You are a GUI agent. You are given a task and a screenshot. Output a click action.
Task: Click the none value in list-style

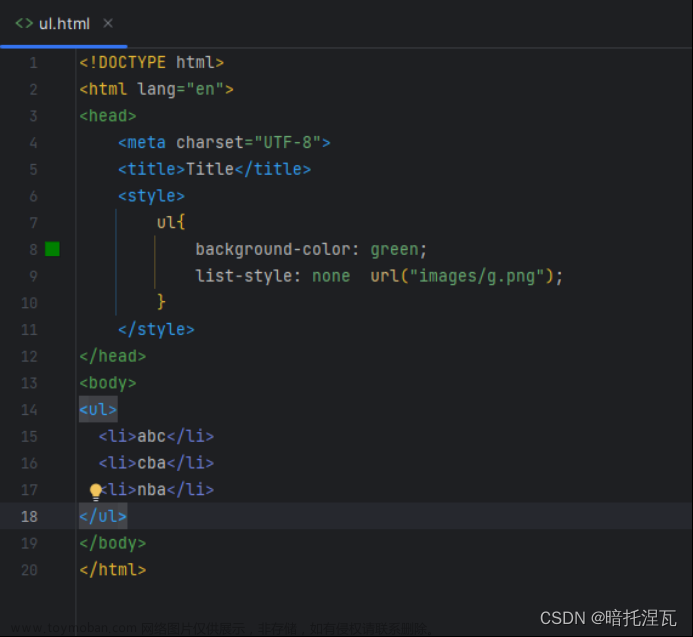(331, 276)
